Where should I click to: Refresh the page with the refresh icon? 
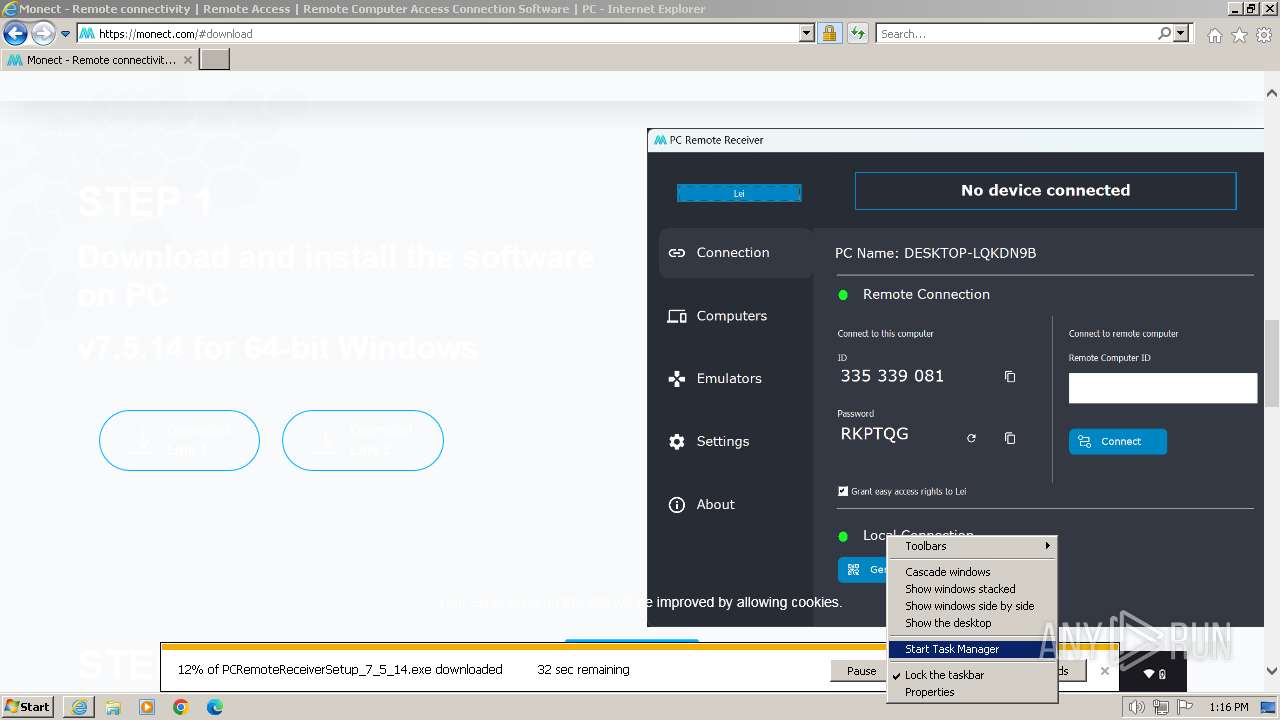click(x=857, y=34)
